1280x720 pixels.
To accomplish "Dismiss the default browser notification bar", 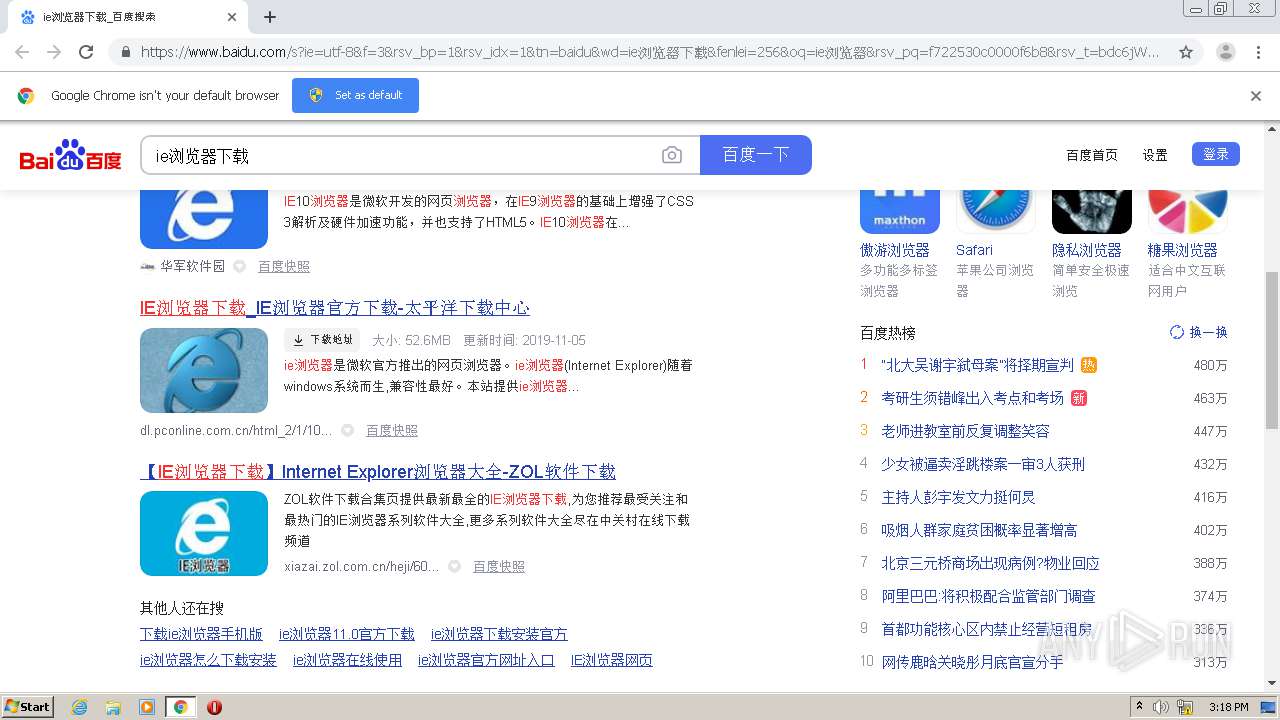I will [x=1256, y=96].
